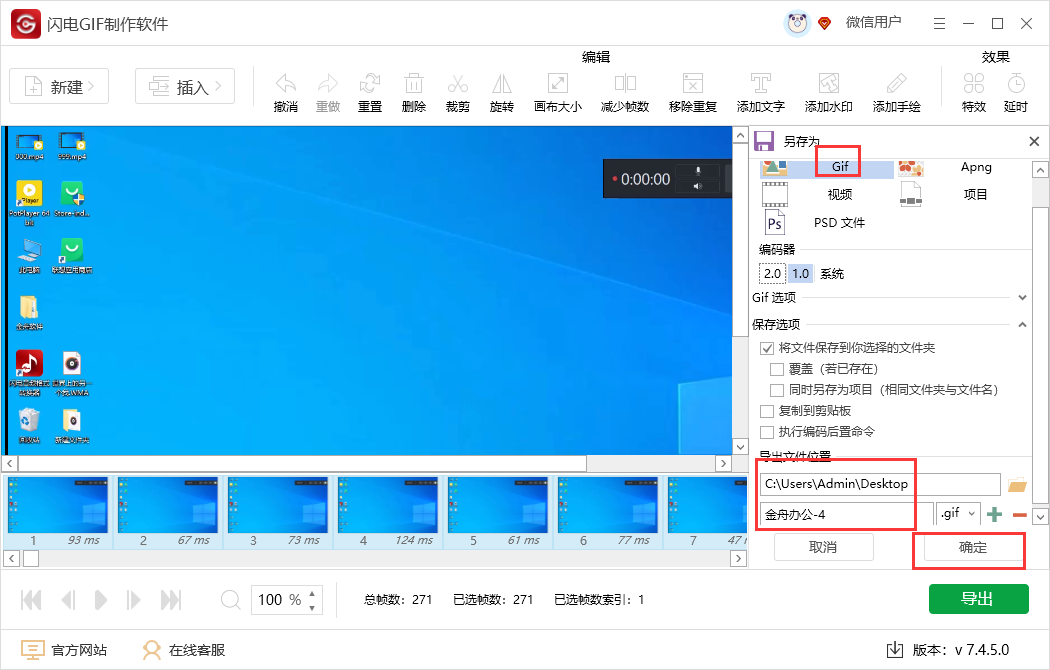Expand the Gif 选项 section
The height and width of the screenshot is (670, 1050).
tap(1022, 297)
